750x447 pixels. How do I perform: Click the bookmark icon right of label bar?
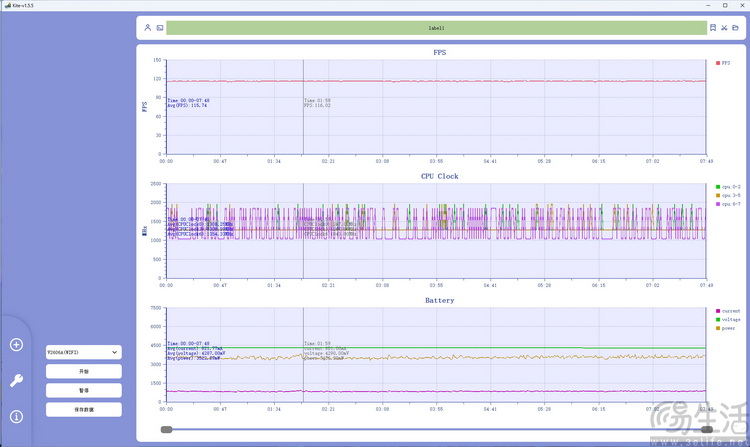713,28
